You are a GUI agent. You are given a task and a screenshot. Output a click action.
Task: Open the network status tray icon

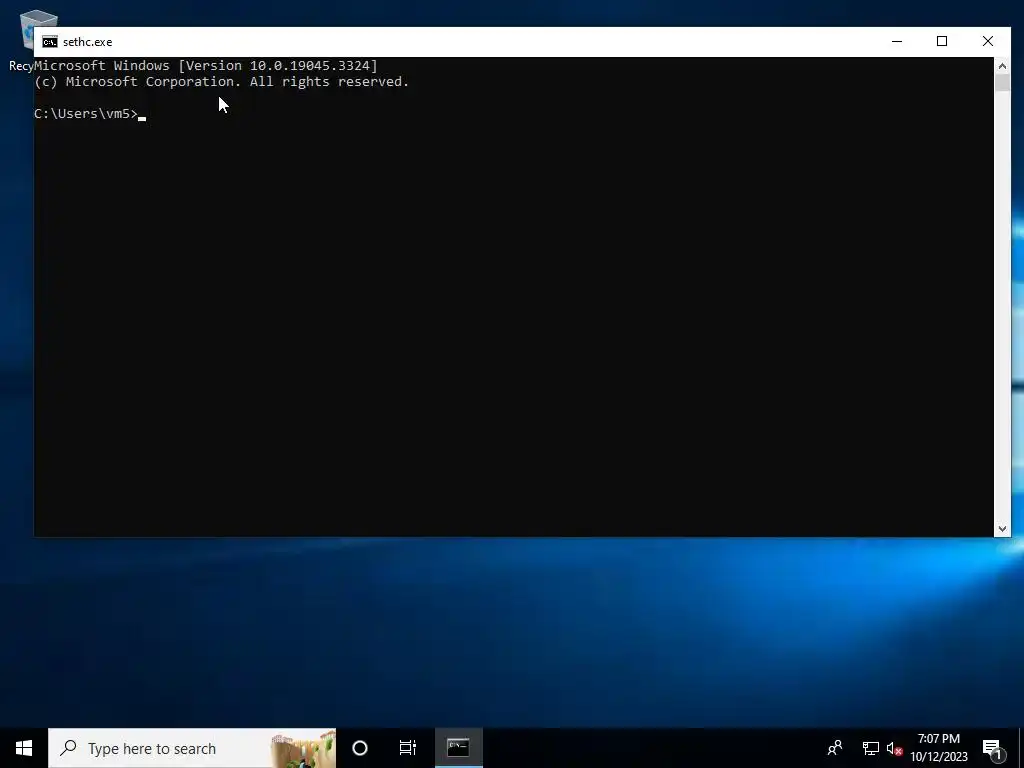(x=870, y=748)
